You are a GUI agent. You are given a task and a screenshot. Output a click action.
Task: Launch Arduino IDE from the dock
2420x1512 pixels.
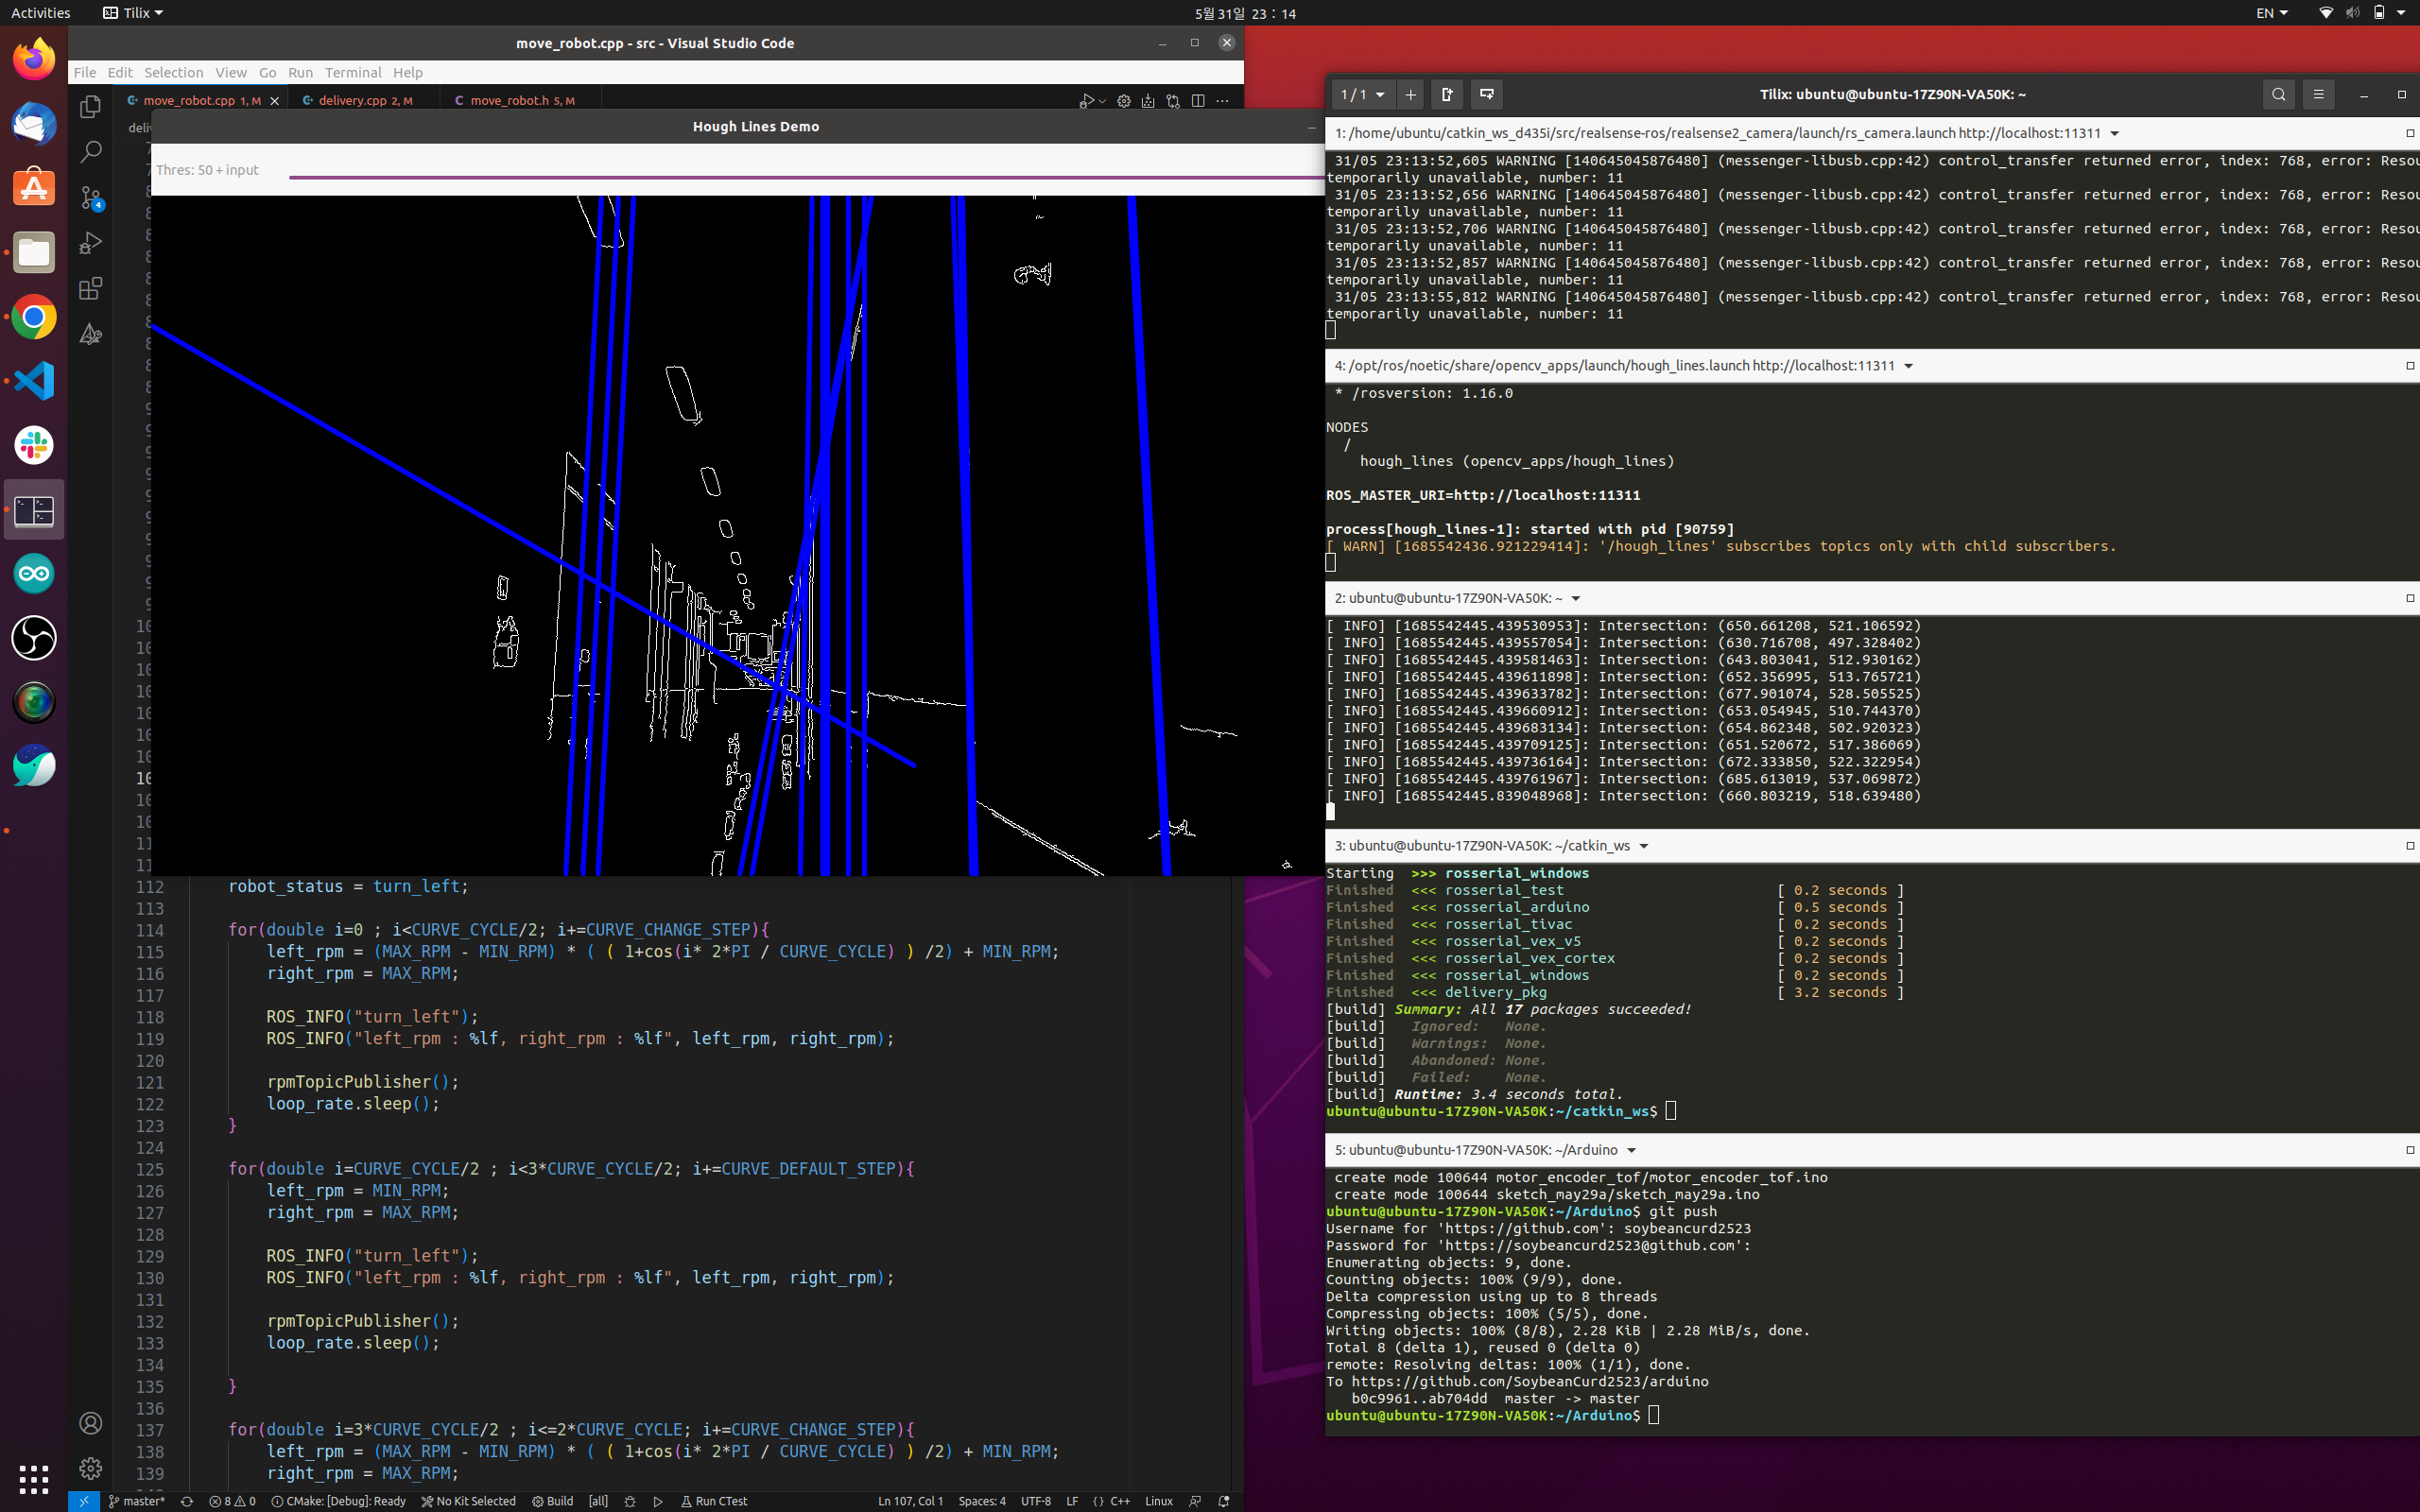click(x=34, y=574)
